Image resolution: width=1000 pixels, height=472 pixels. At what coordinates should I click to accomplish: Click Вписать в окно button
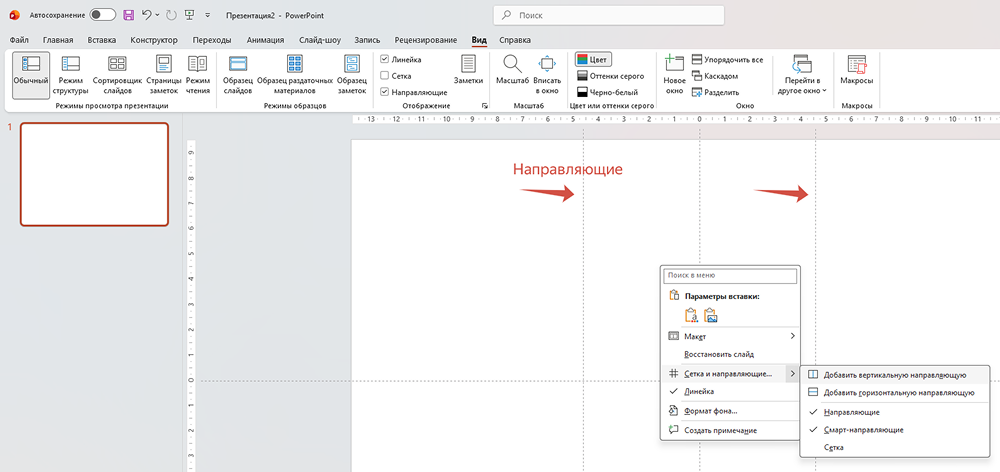[x=547, y=75]
